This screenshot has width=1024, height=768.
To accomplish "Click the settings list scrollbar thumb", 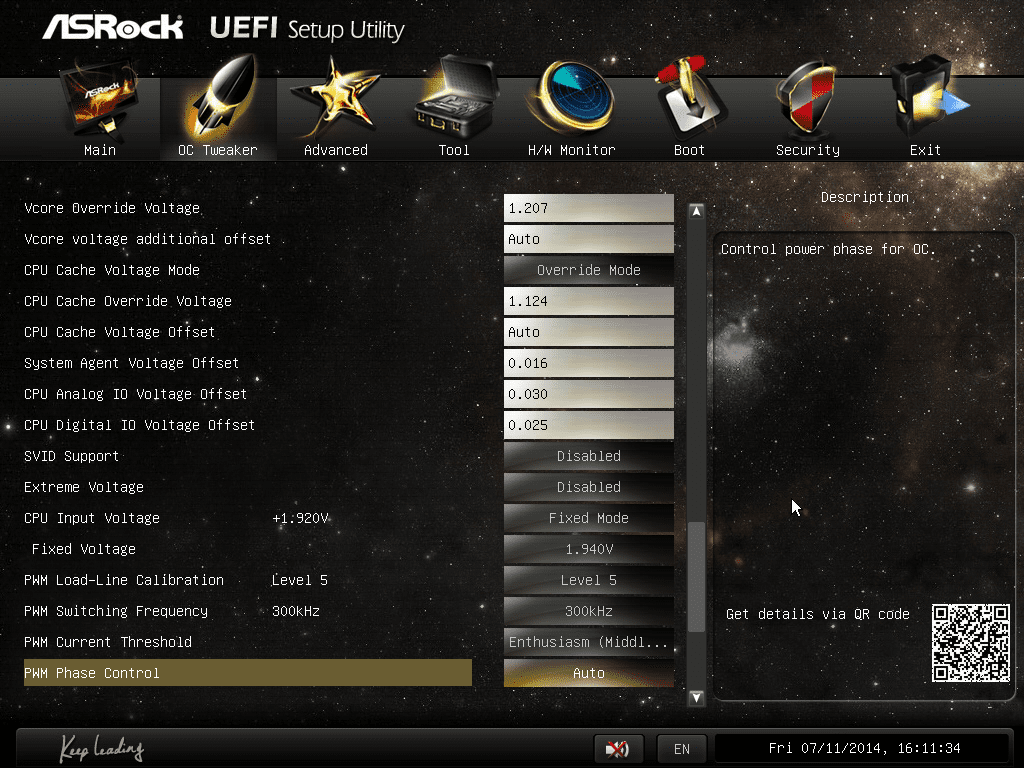I will pyautogui.click(x=696, y=577).
